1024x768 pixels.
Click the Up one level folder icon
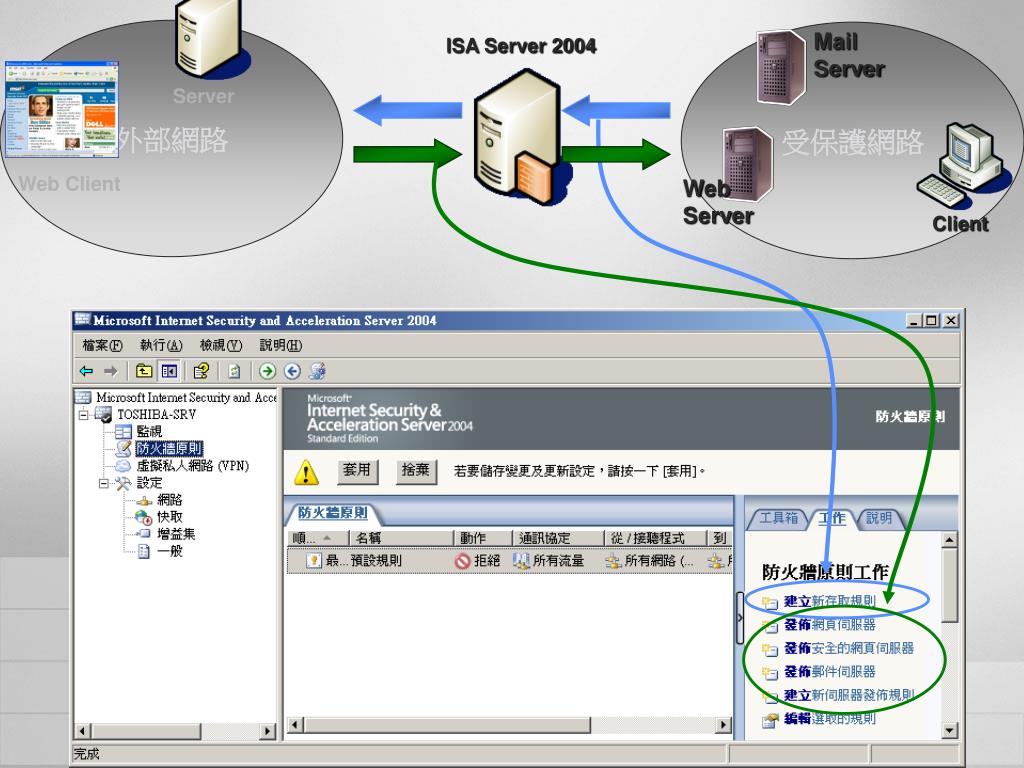point(144,371)
